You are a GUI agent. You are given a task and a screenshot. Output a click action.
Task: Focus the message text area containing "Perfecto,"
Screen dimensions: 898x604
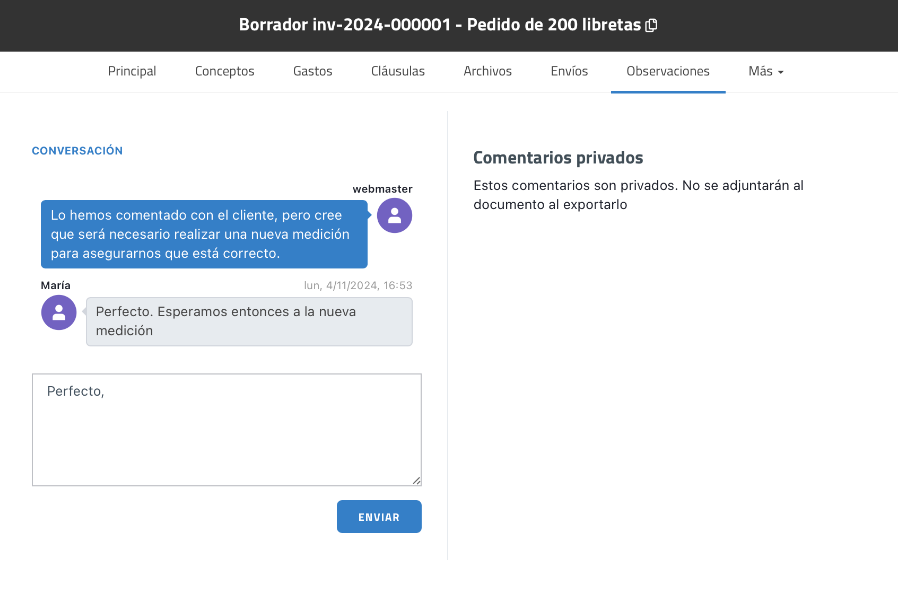click(226, 430)
